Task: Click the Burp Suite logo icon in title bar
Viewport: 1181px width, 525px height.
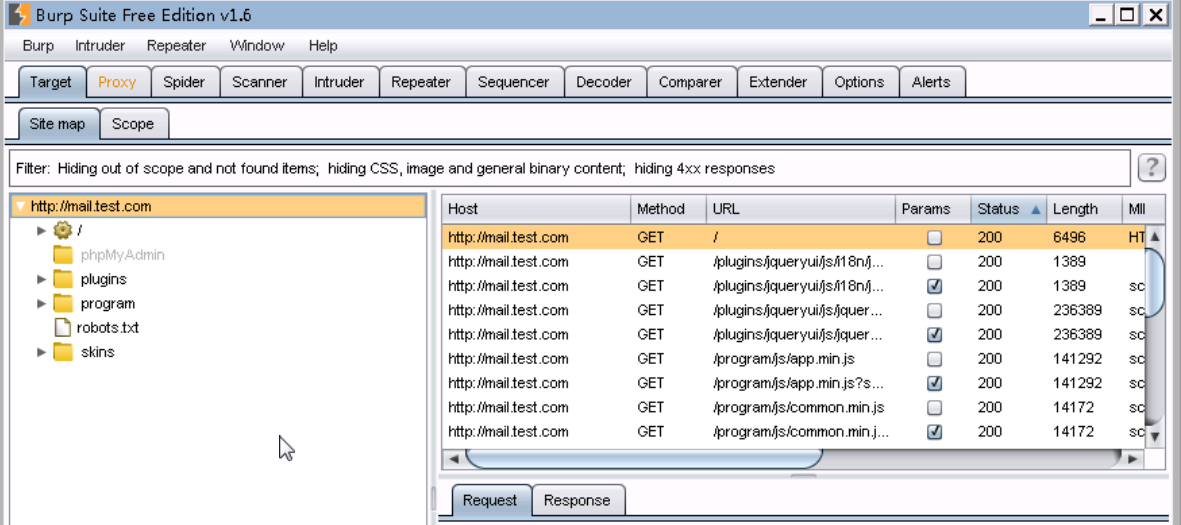Action: click(x=20, y=14)
